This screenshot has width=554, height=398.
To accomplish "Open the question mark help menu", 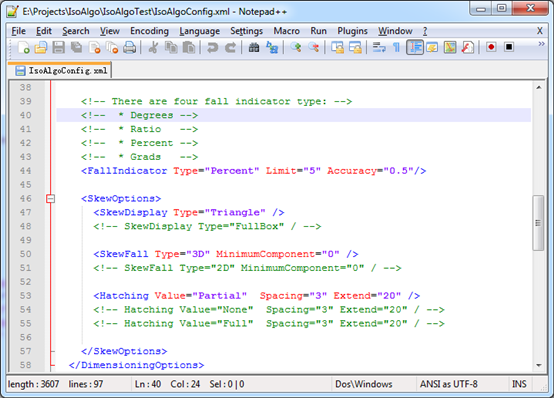I will tap(425, 31).
